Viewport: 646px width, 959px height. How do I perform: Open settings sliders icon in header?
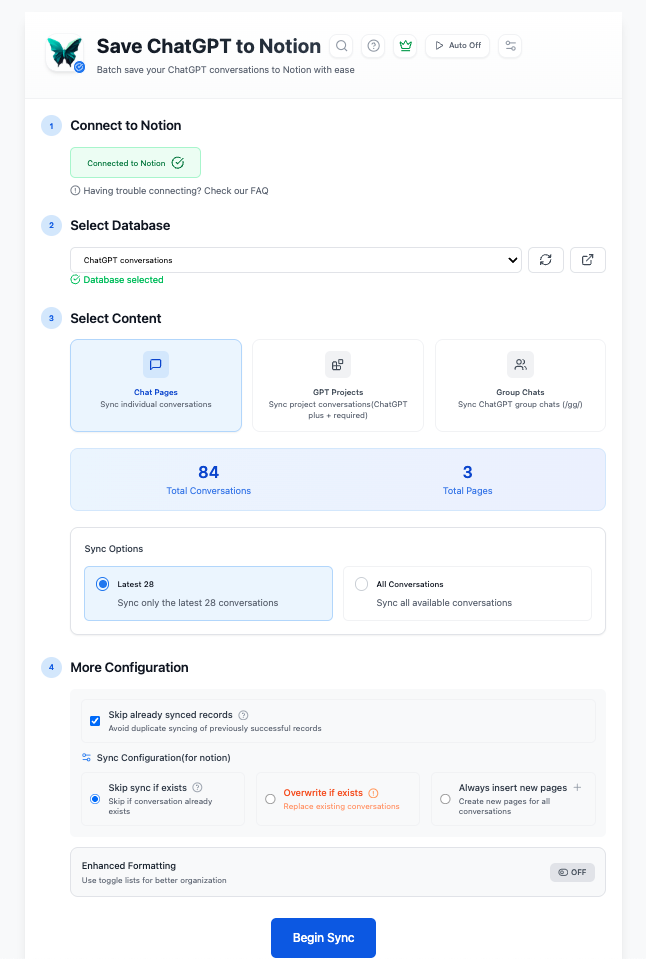[x=510, y=46]
